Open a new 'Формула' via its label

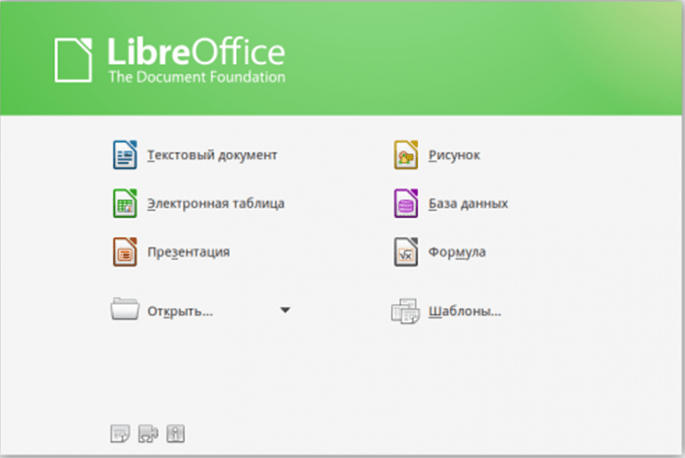457,252
